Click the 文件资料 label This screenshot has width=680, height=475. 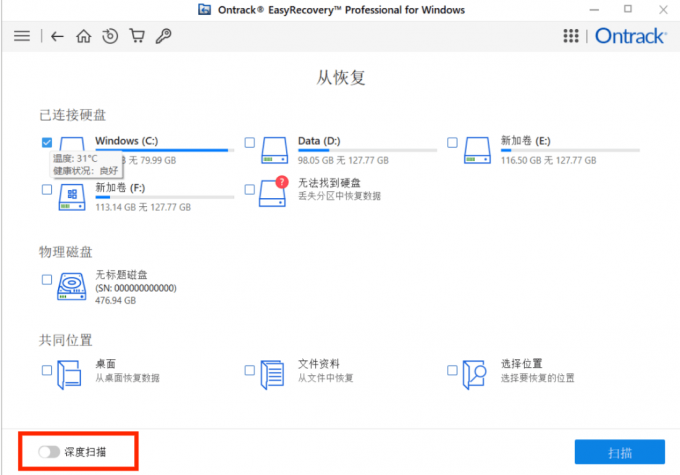pyautogui.click(x=319, y=364)
